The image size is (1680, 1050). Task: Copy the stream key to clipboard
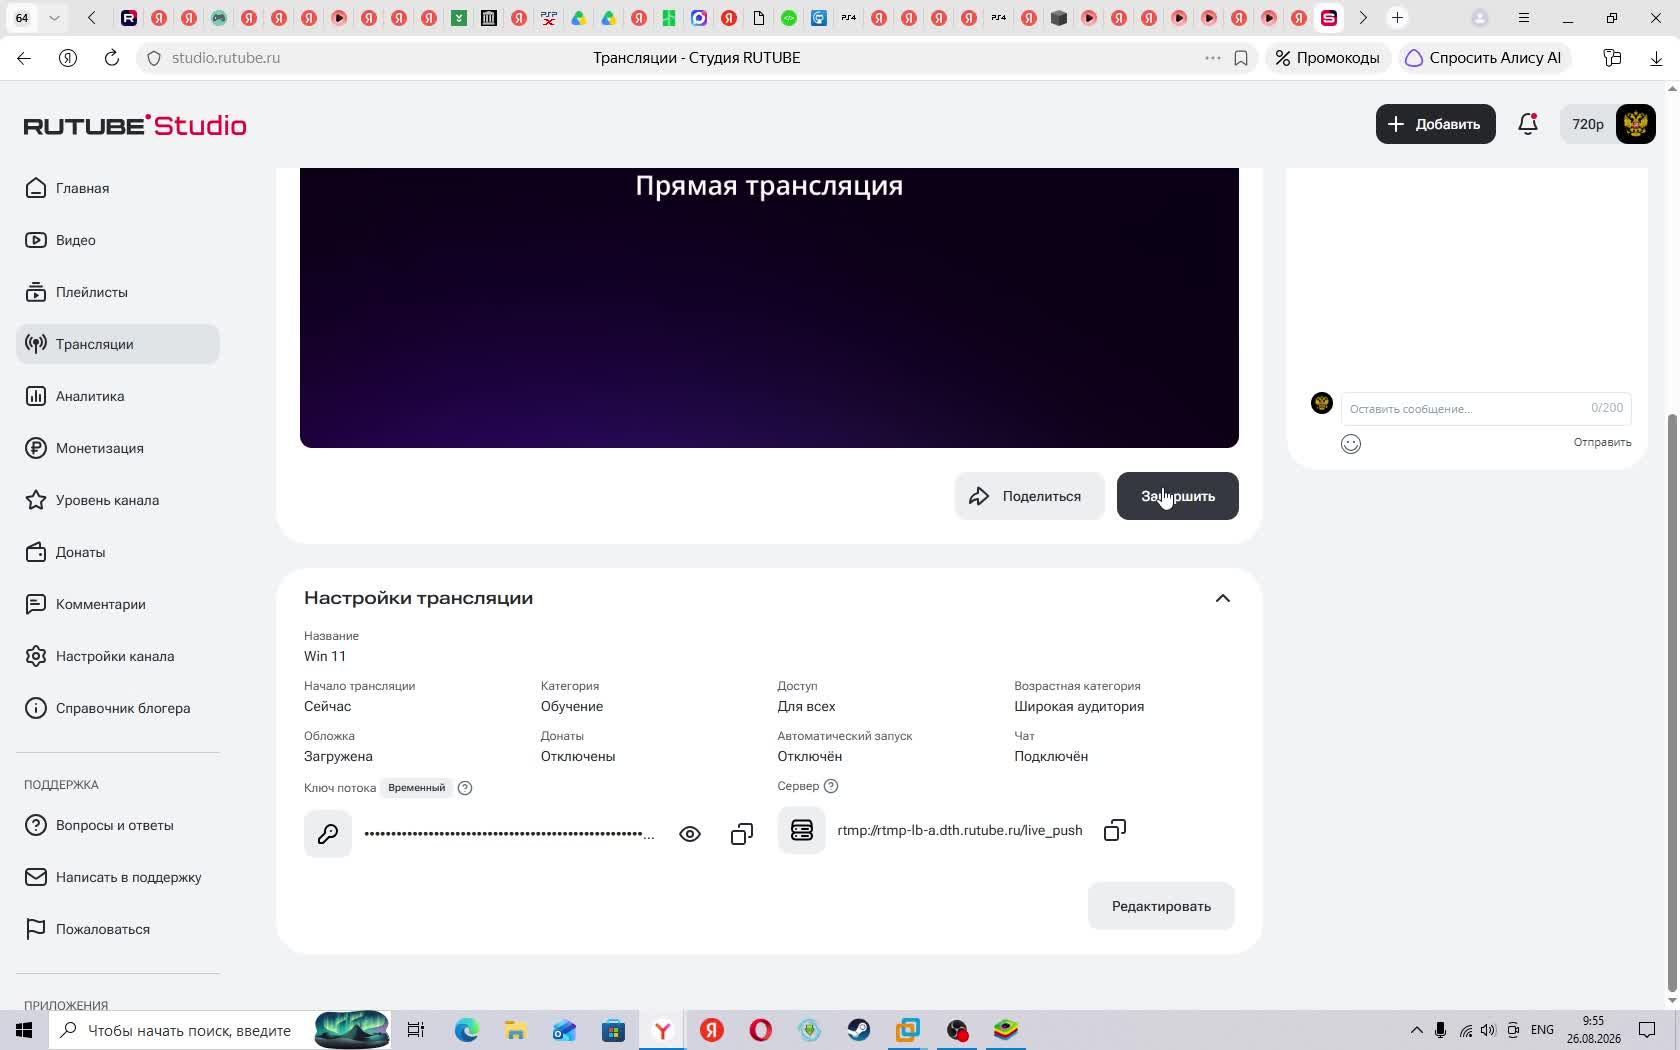tap(742, 834)
